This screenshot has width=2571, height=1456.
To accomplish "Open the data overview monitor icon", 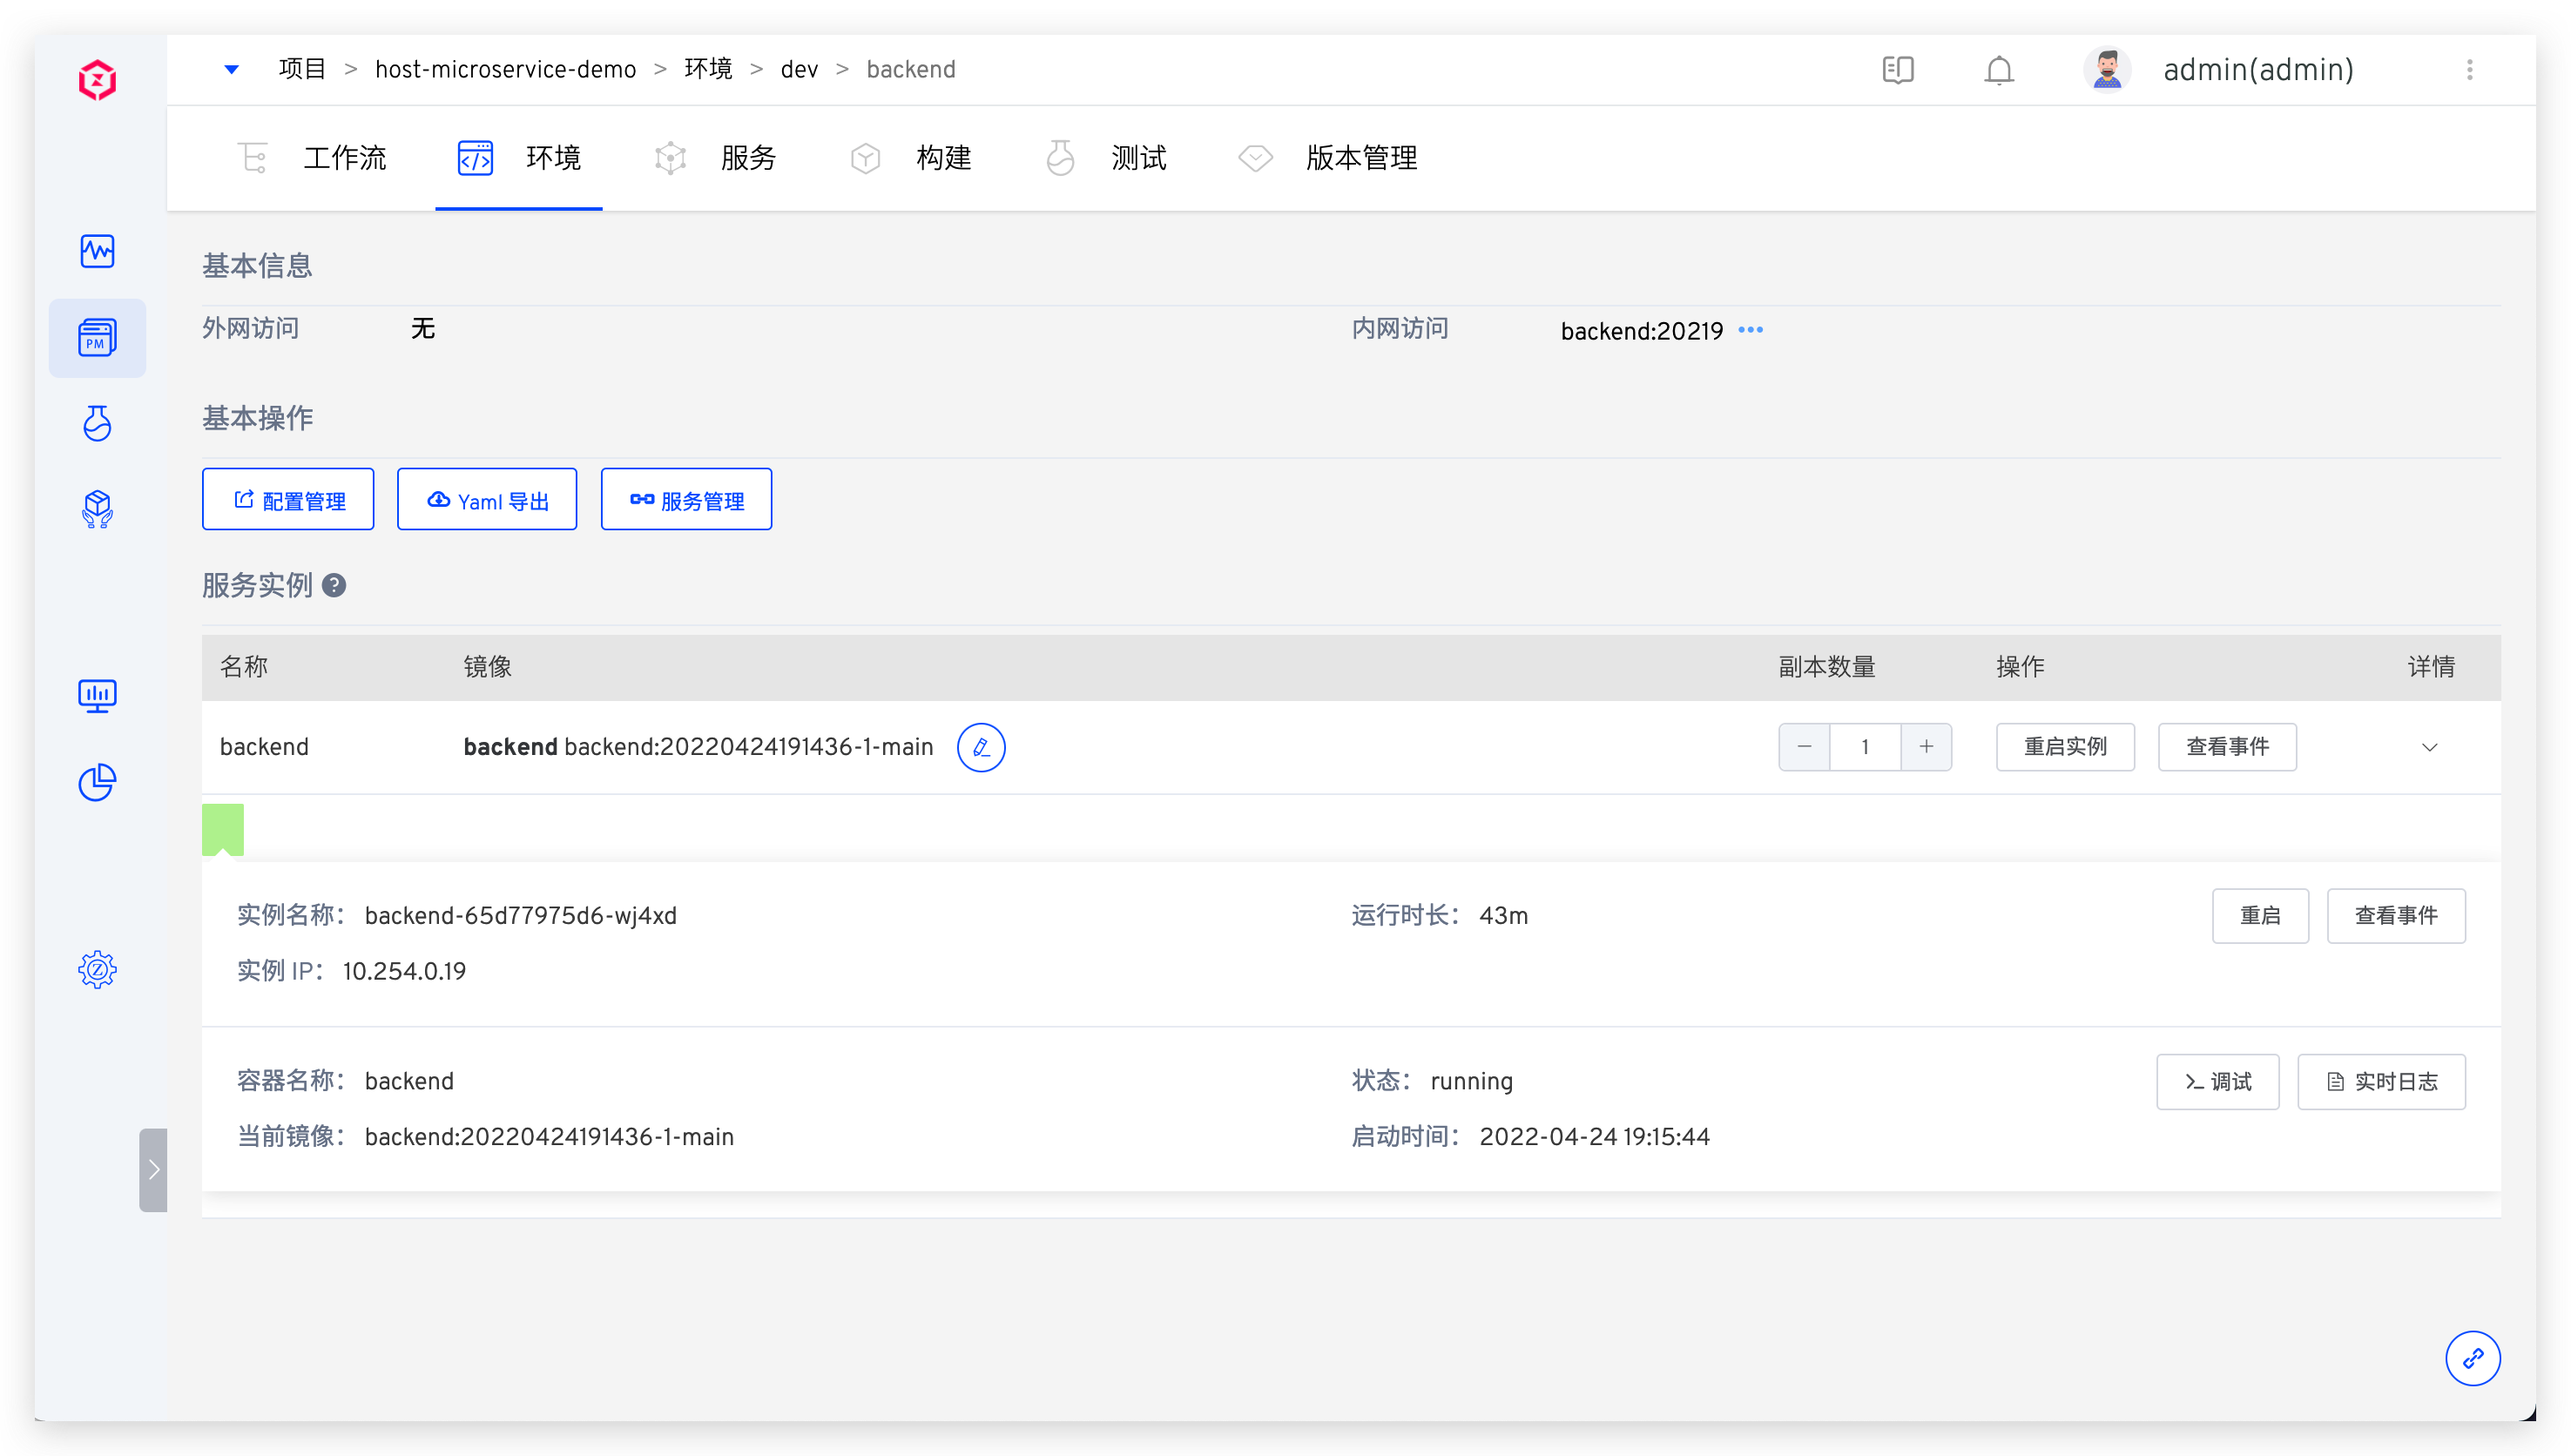I will click(x=97, y=695).
